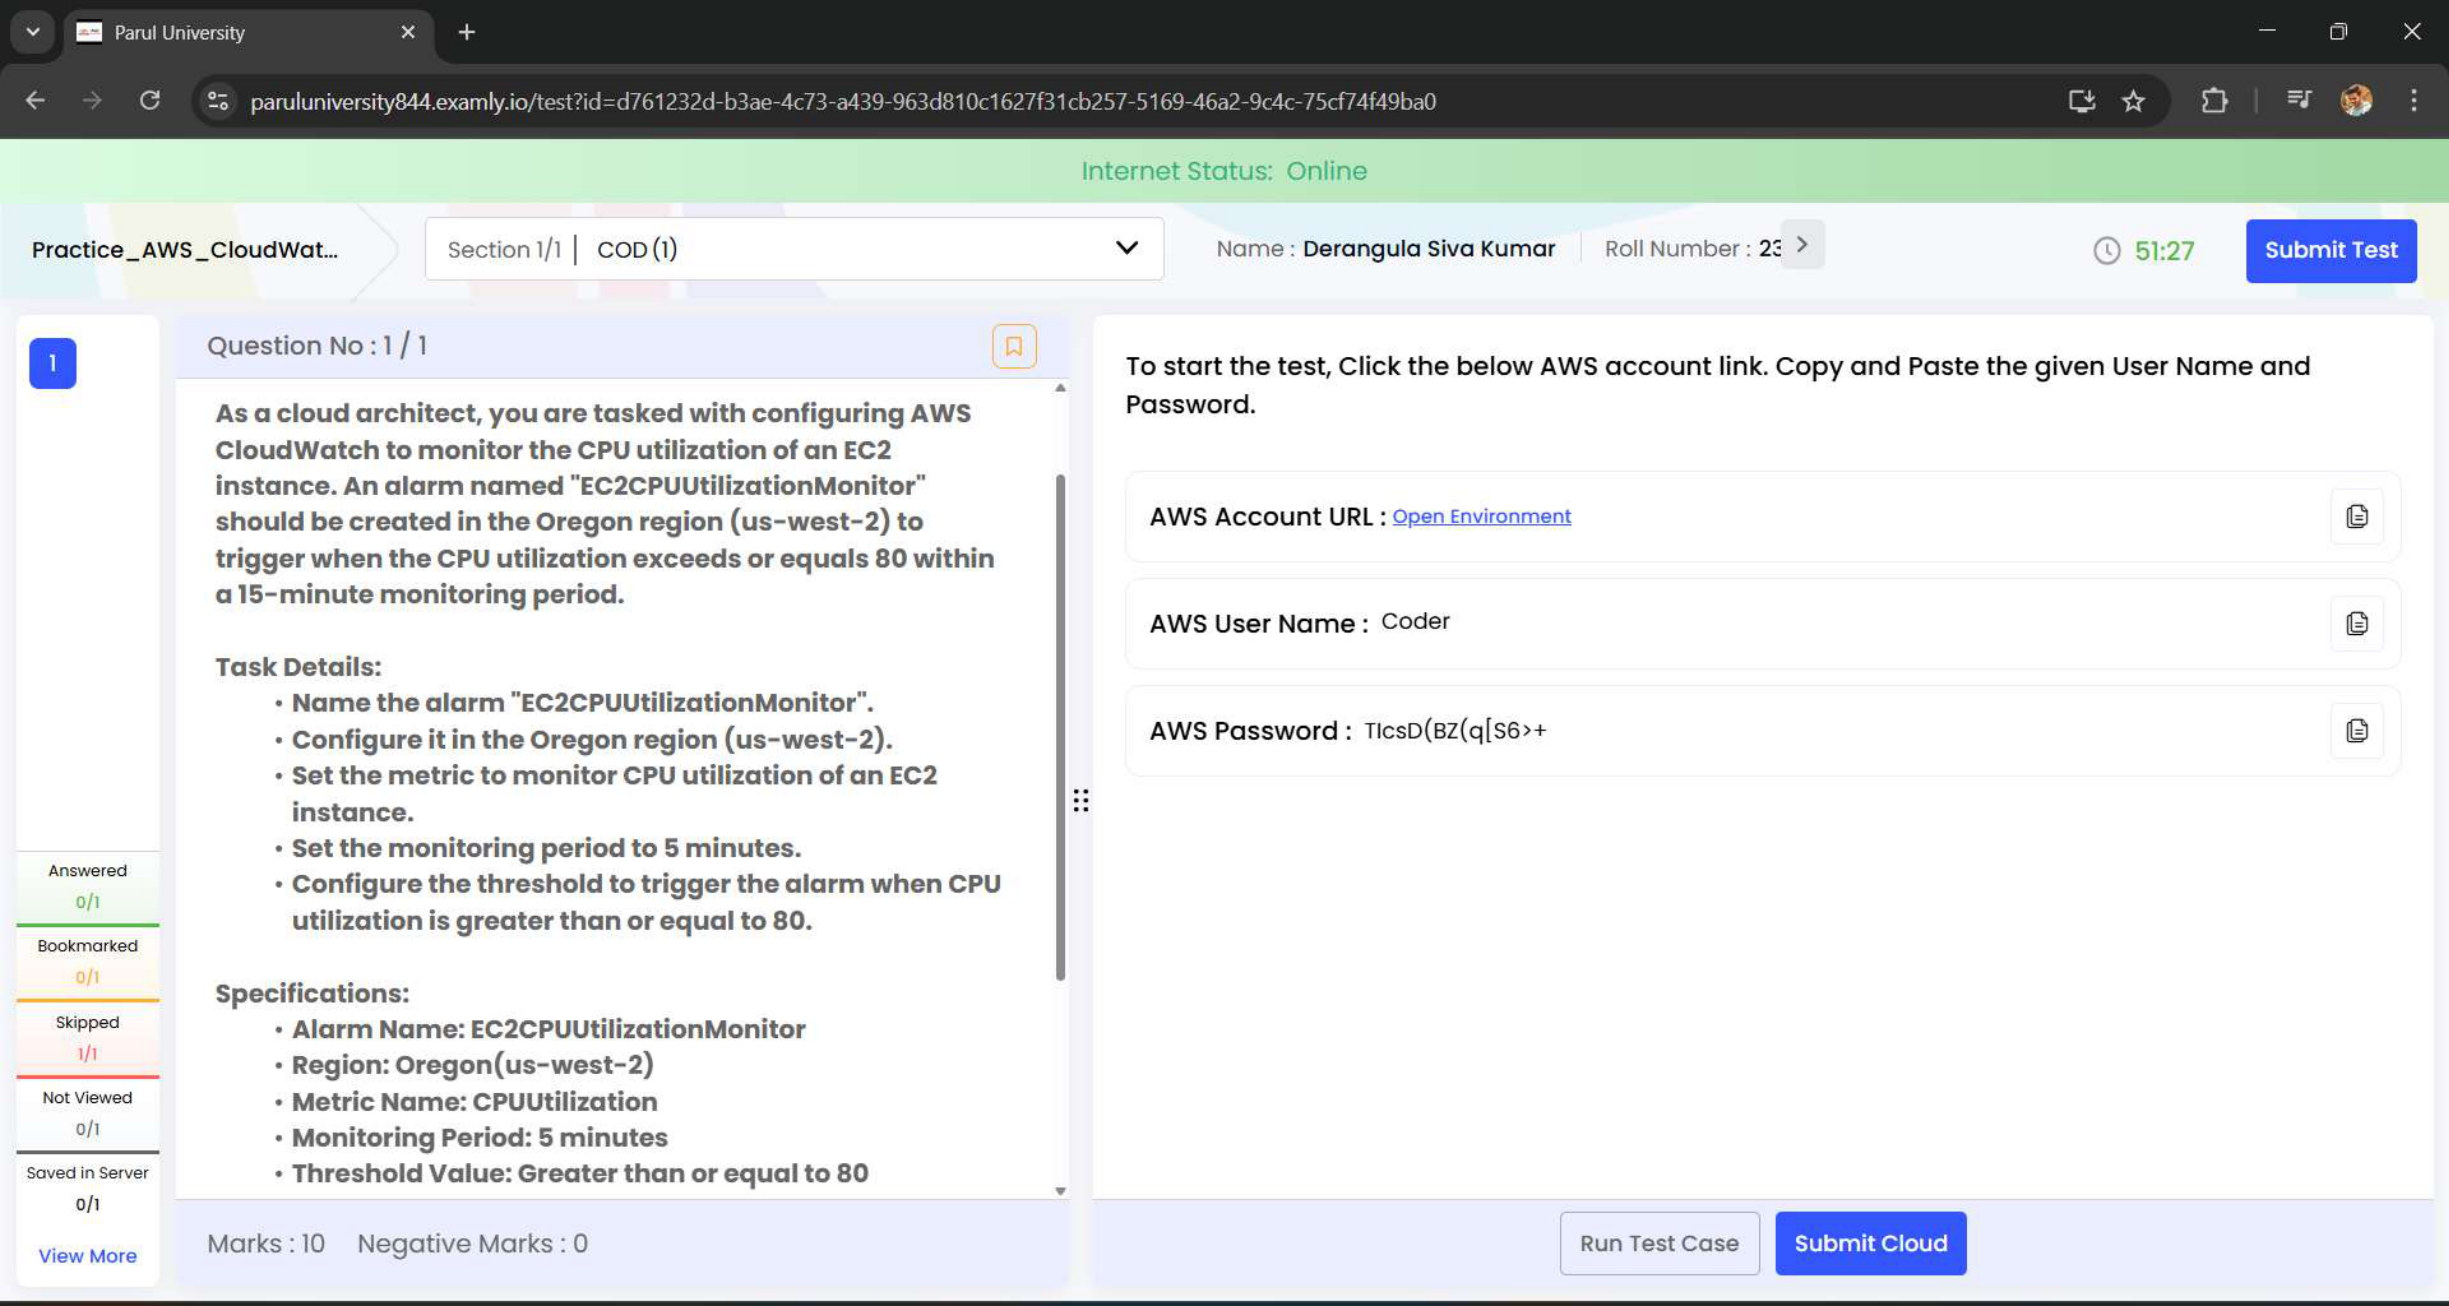Click the Not Viewed 0/1 status

[x=87, y=1113]
